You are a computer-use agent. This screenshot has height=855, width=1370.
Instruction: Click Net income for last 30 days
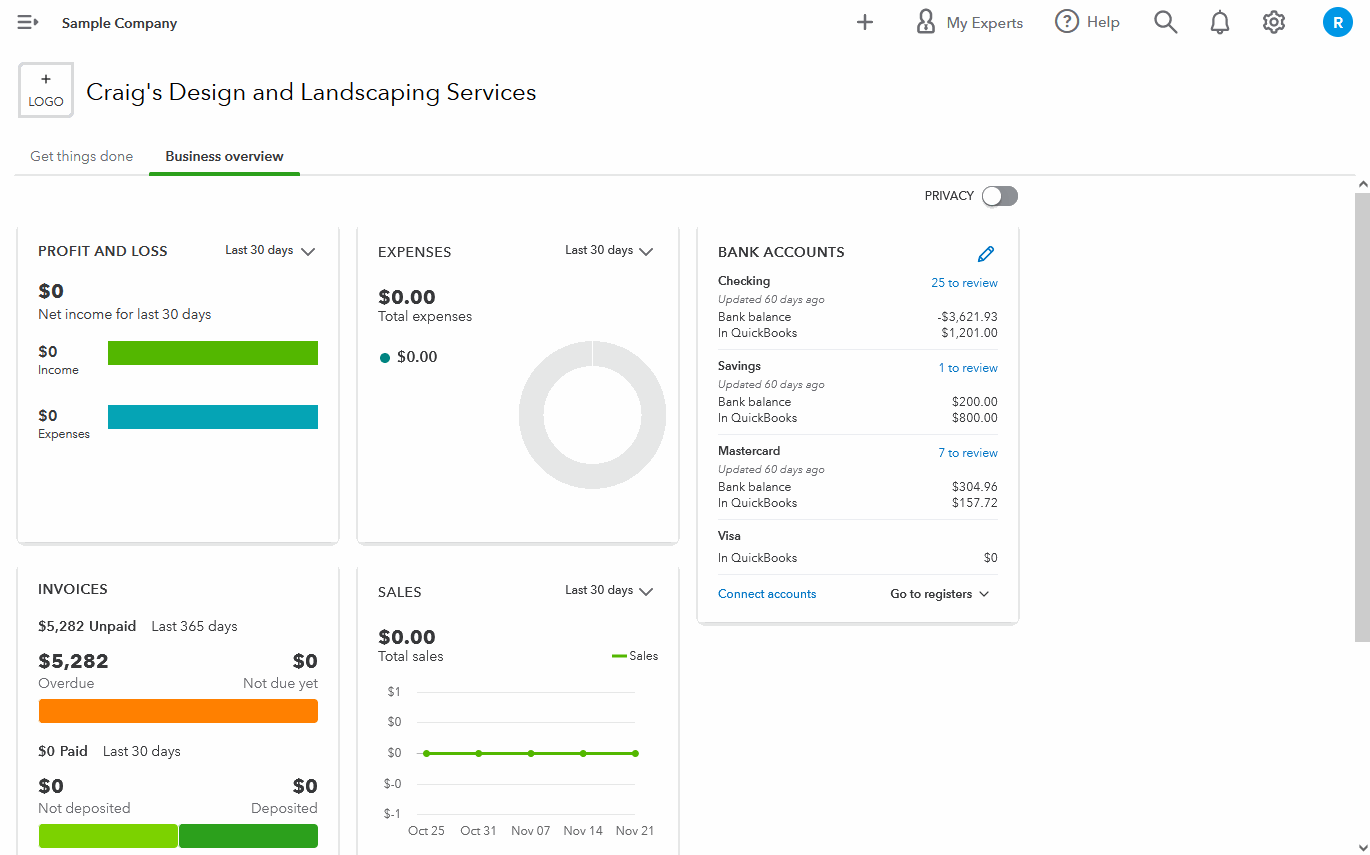coord(125,314)
